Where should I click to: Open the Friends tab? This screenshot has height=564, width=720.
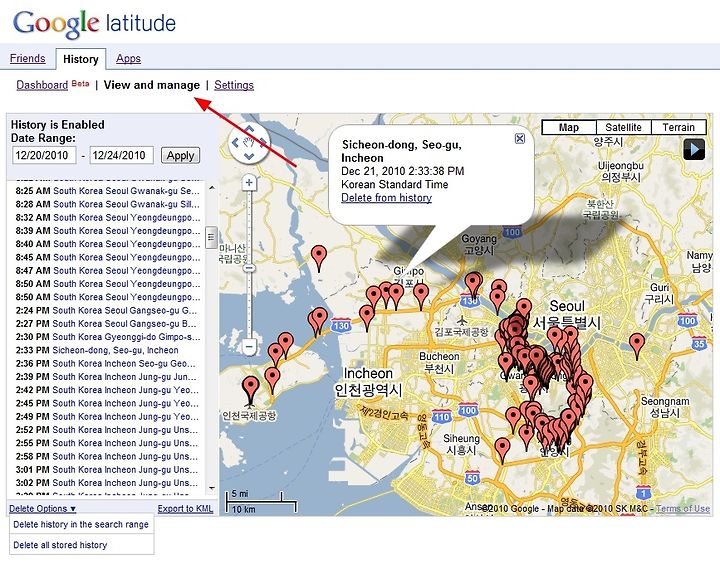coord(28,58)
